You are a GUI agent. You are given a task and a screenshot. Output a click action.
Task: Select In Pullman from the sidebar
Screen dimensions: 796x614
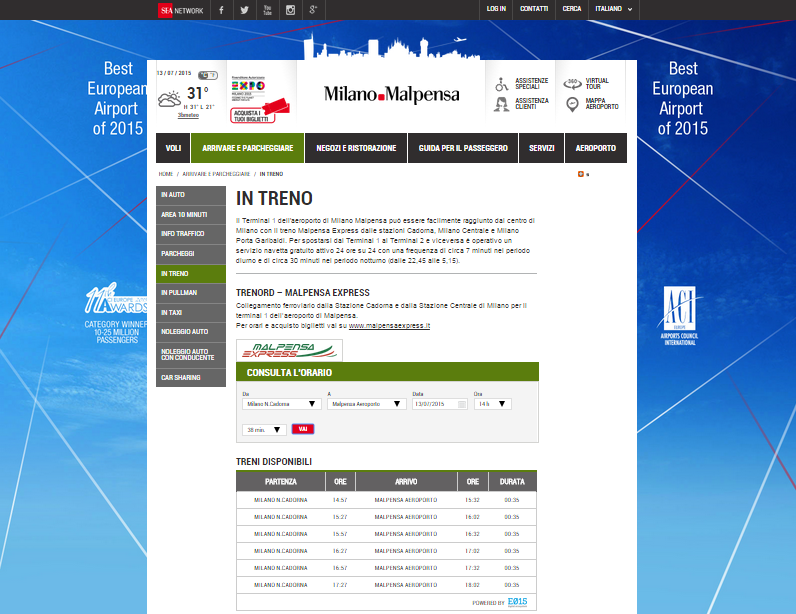pyautogui.click(x=191, y=292)
